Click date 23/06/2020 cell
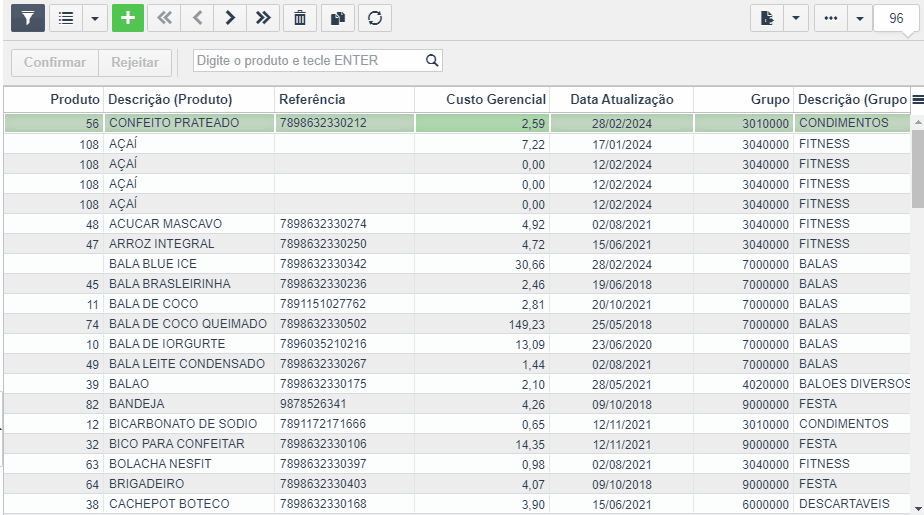Image resolution: width=924 pixels, height=515 pixels. (622, 344)
